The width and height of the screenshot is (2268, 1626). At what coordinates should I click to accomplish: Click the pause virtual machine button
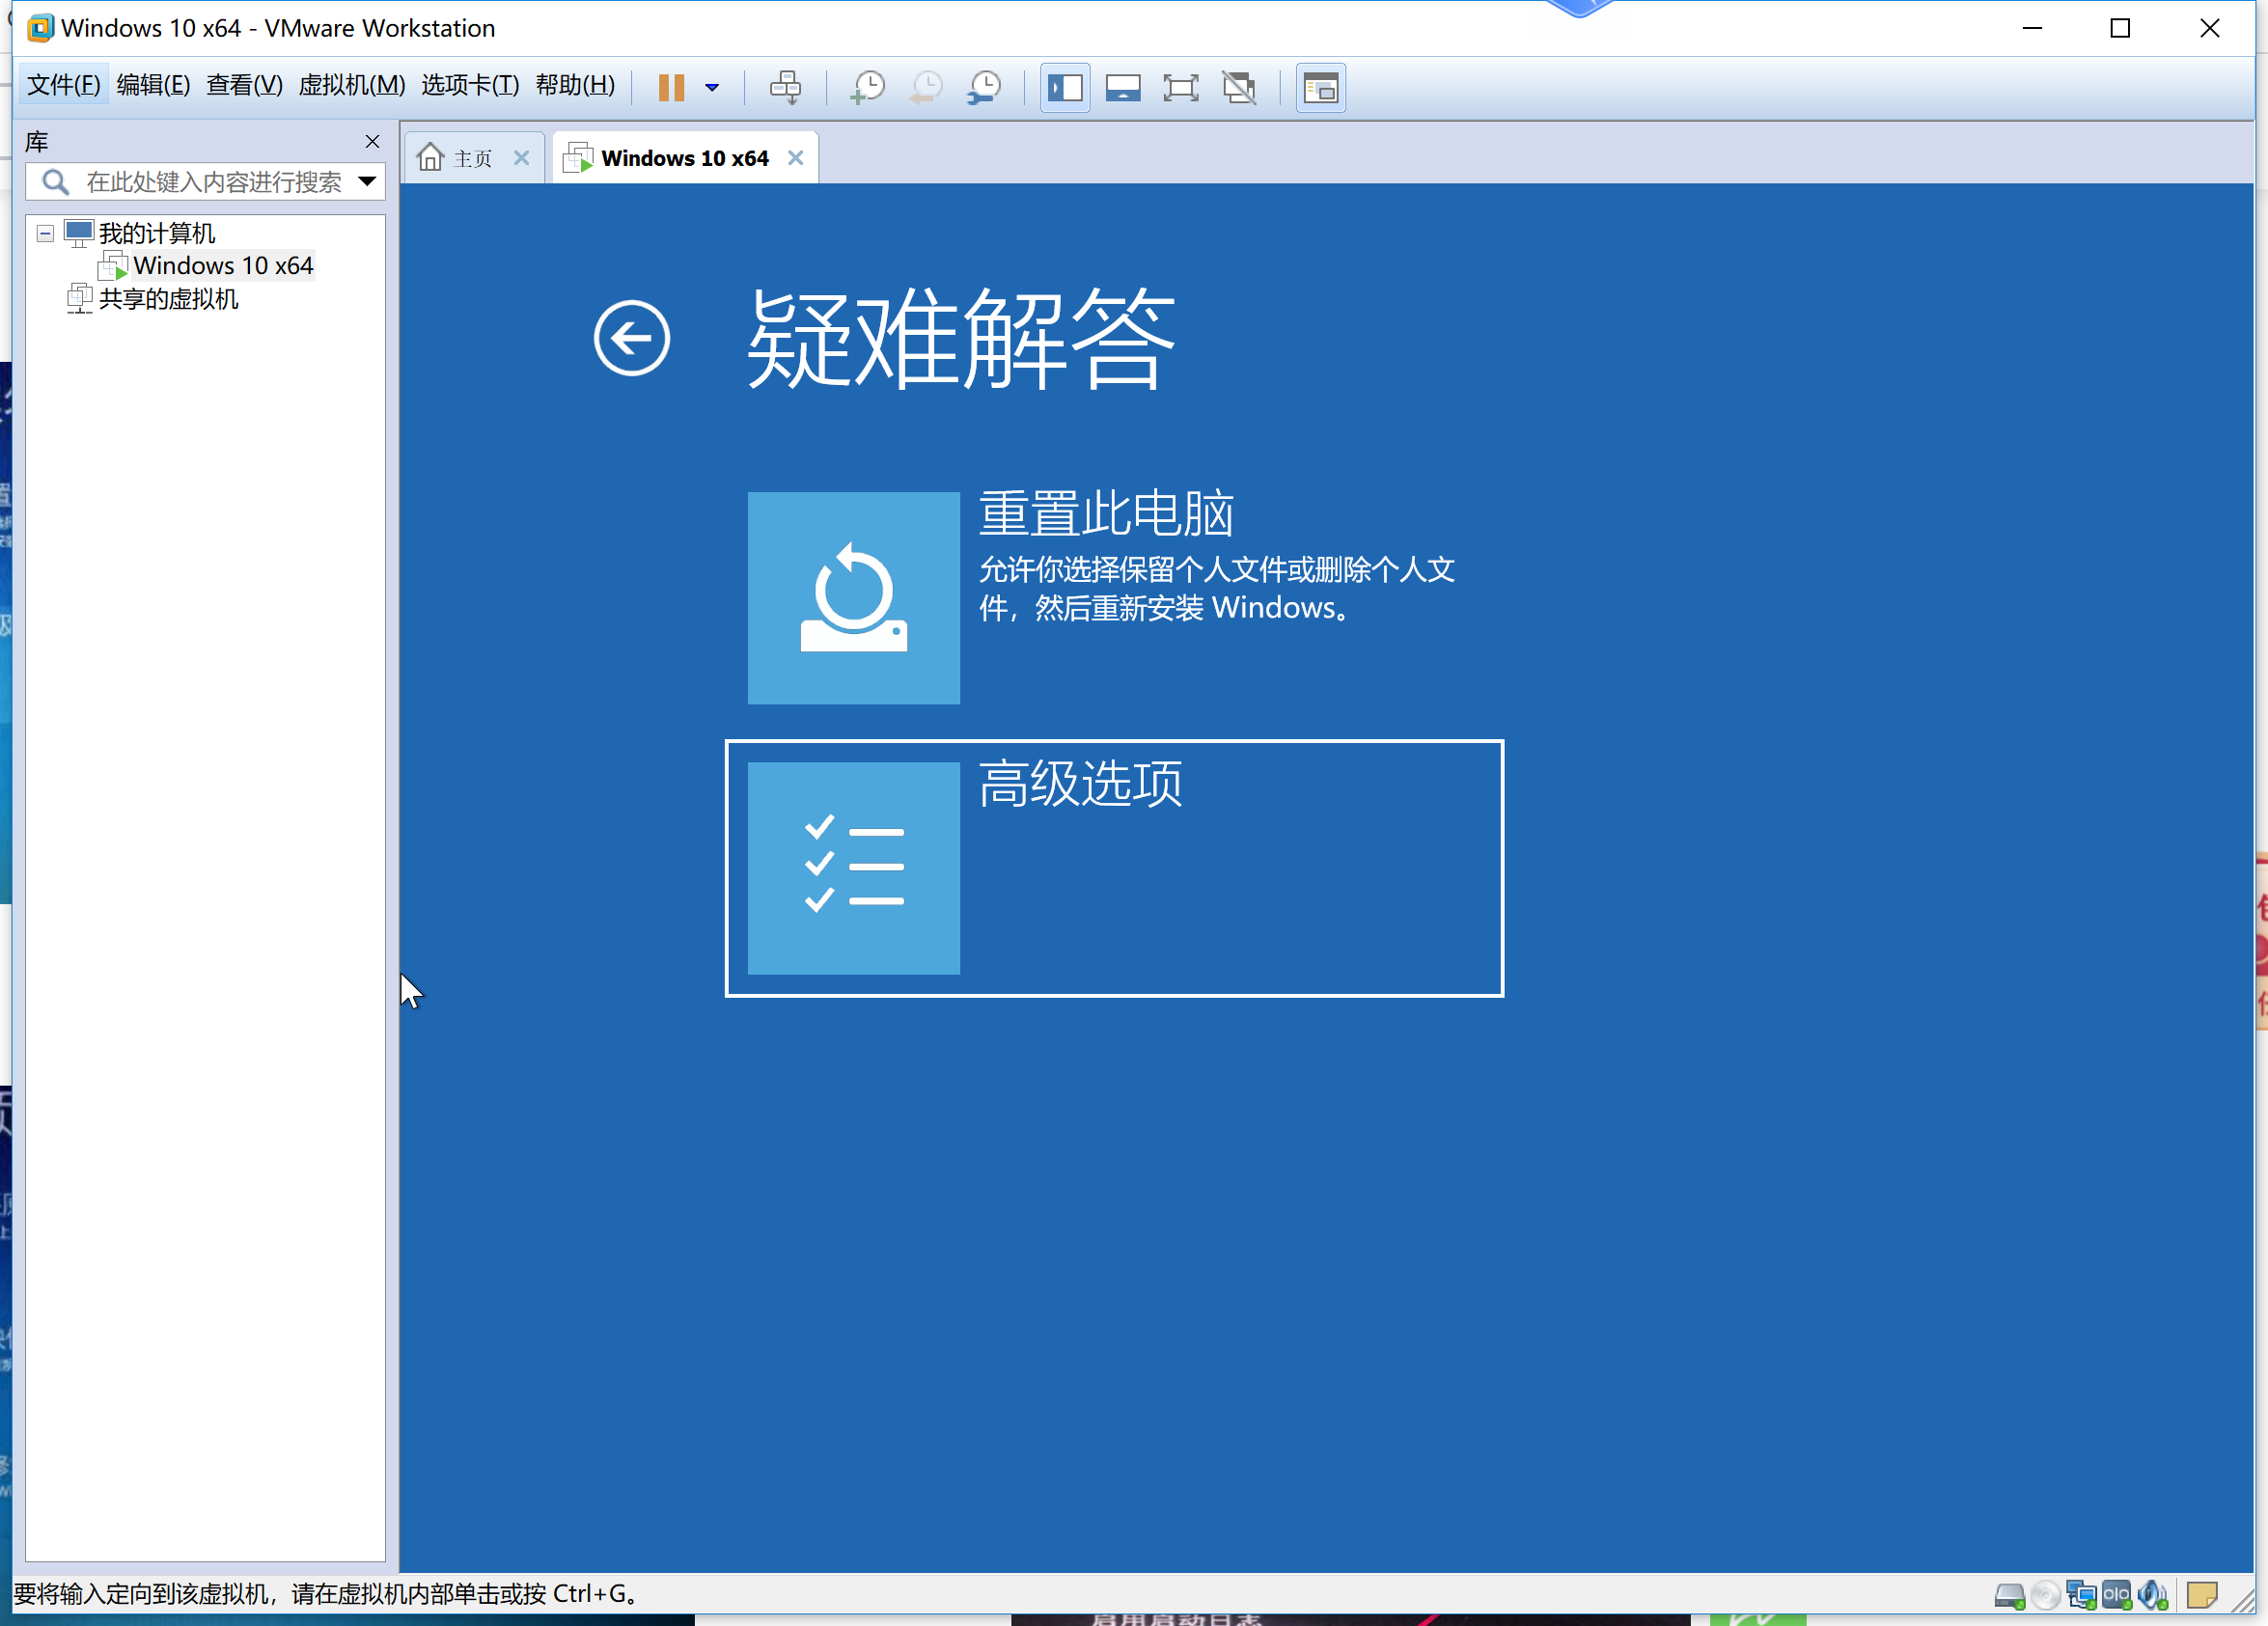(671, 87)
